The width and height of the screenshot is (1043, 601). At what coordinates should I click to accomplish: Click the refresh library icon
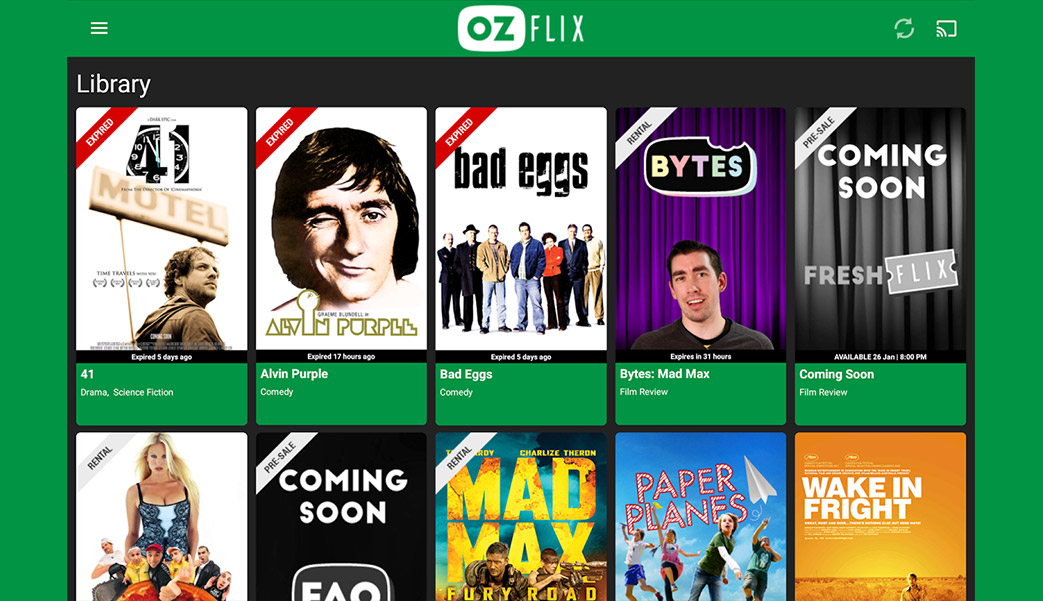coord(903,29)
